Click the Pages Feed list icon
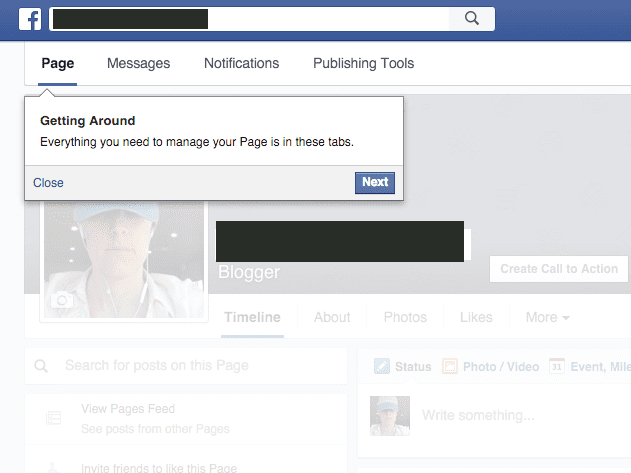This screenshot has width=631, height=473. [54, 418]
